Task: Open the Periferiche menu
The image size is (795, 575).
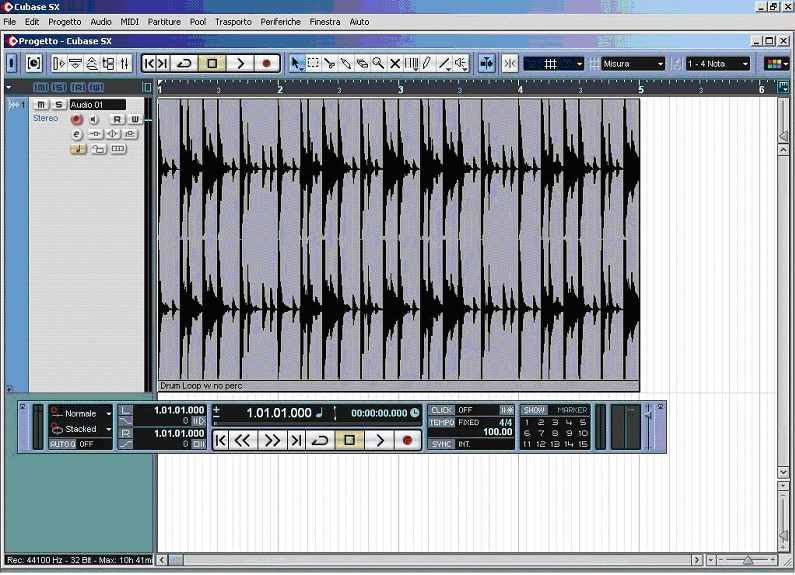Action: pos(280,21)
